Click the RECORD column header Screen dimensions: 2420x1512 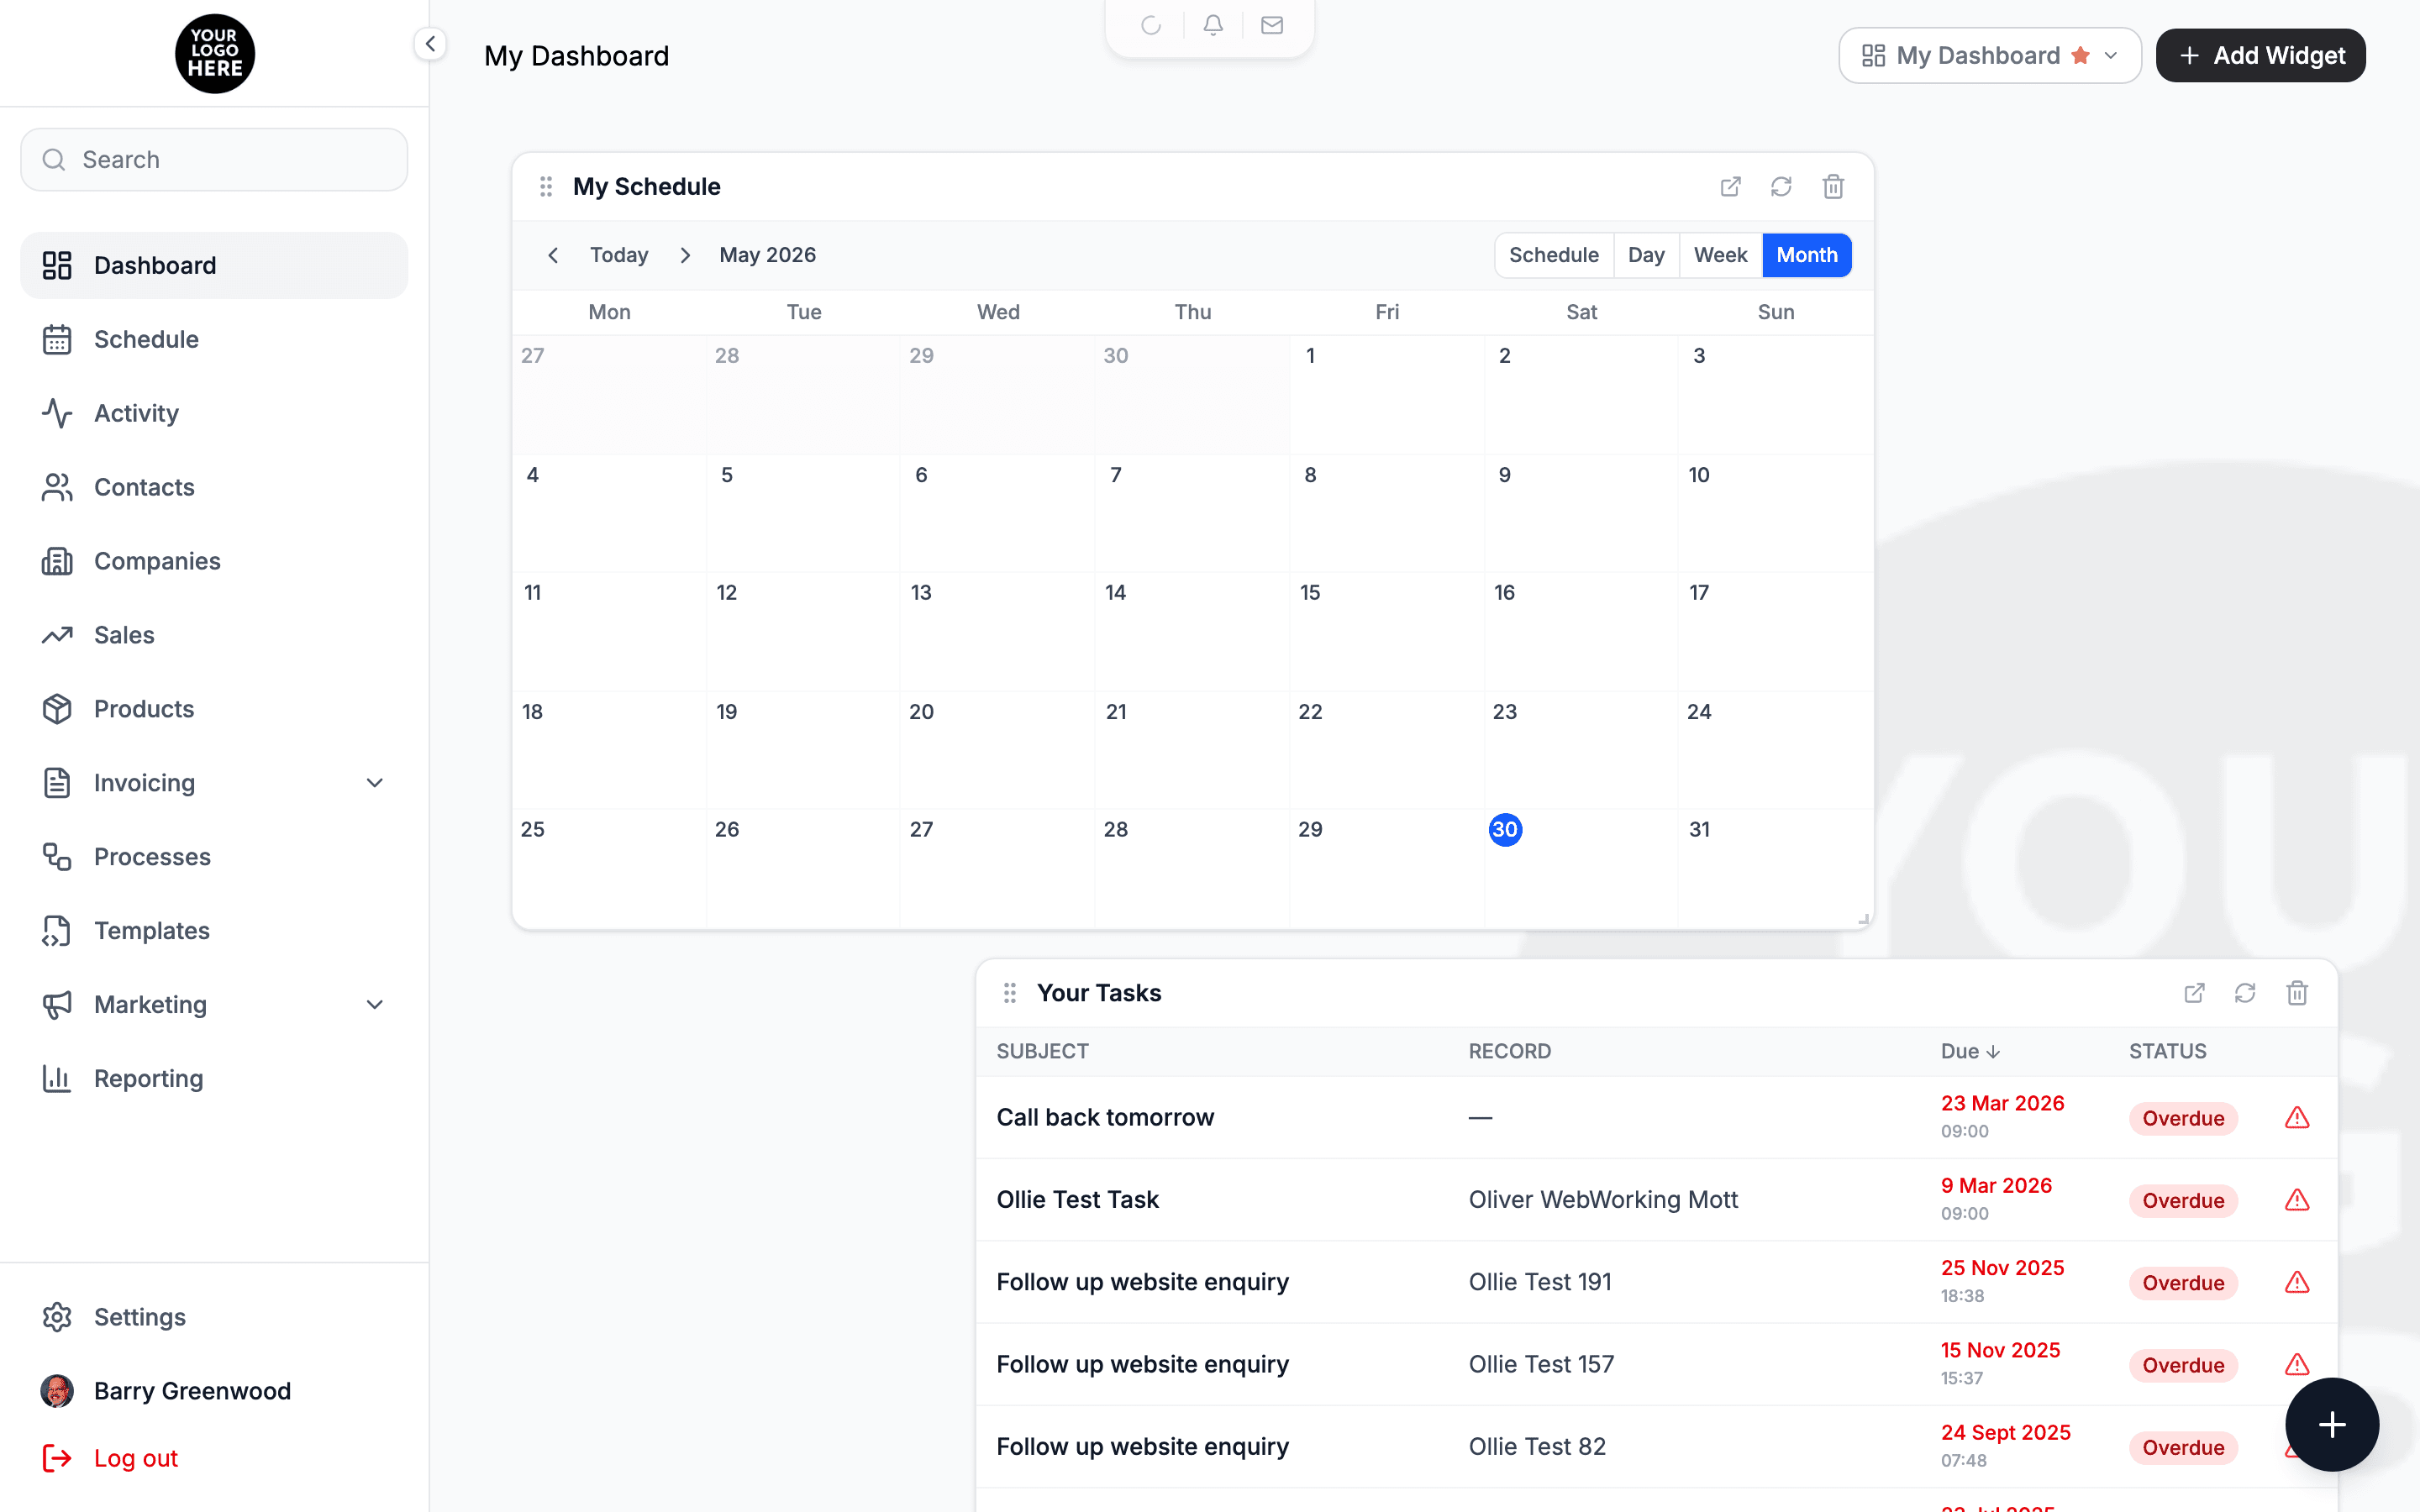(x=1509, y=1051)
